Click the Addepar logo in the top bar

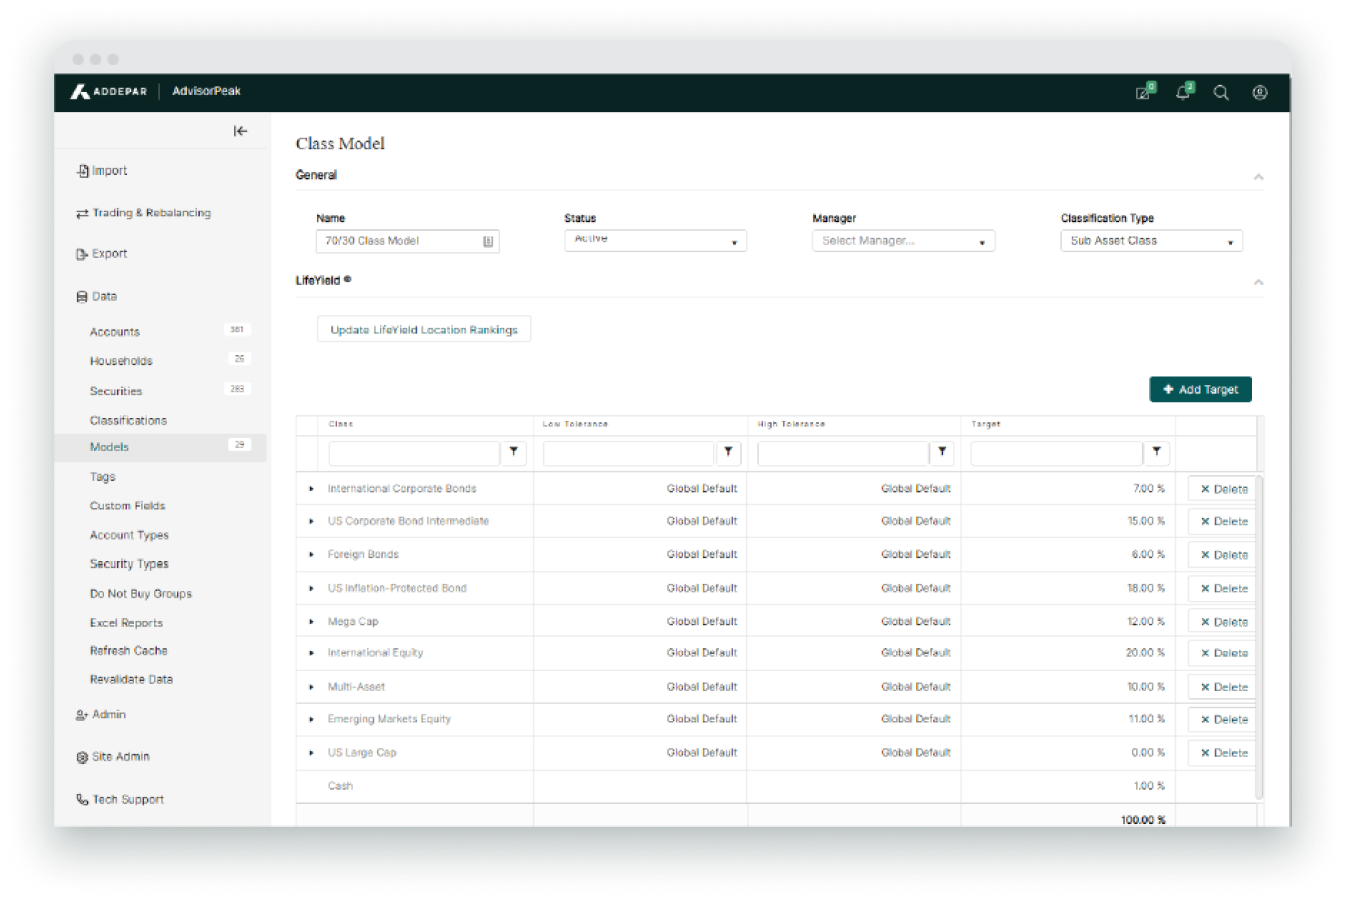pos(106,91)
